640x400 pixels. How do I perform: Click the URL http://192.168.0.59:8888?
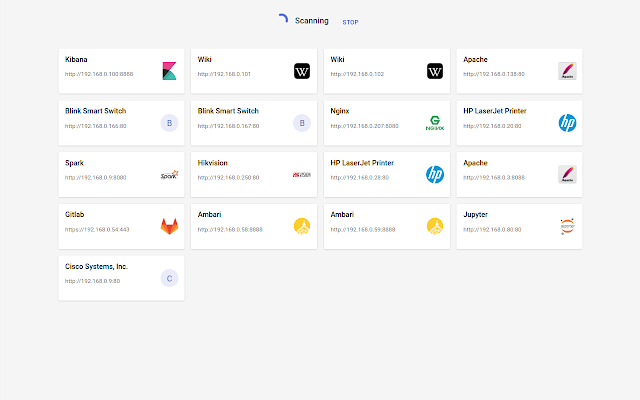point(363,230)
